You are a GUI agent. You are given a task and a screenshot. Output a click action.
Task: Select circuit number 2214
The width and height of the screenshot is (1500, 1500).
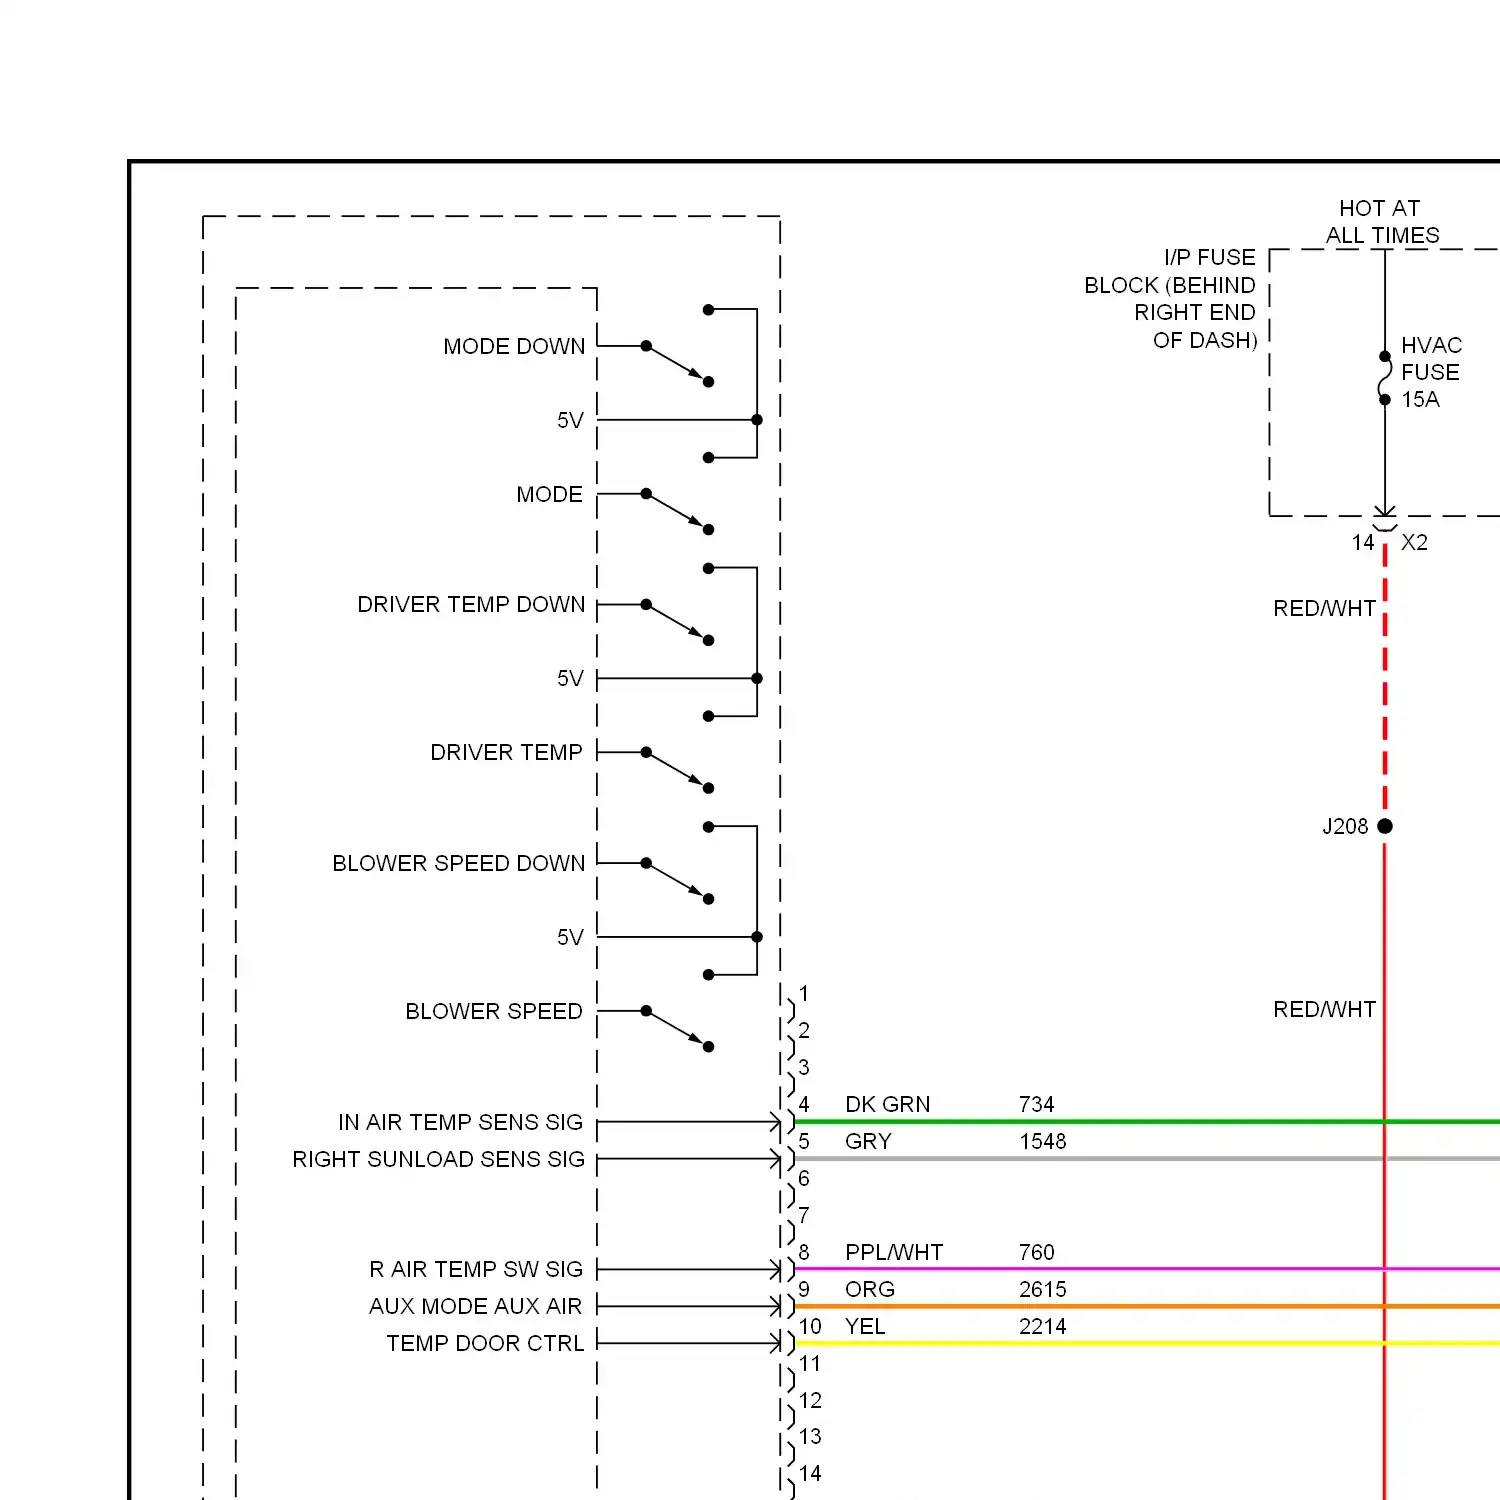point(1042,1326)
